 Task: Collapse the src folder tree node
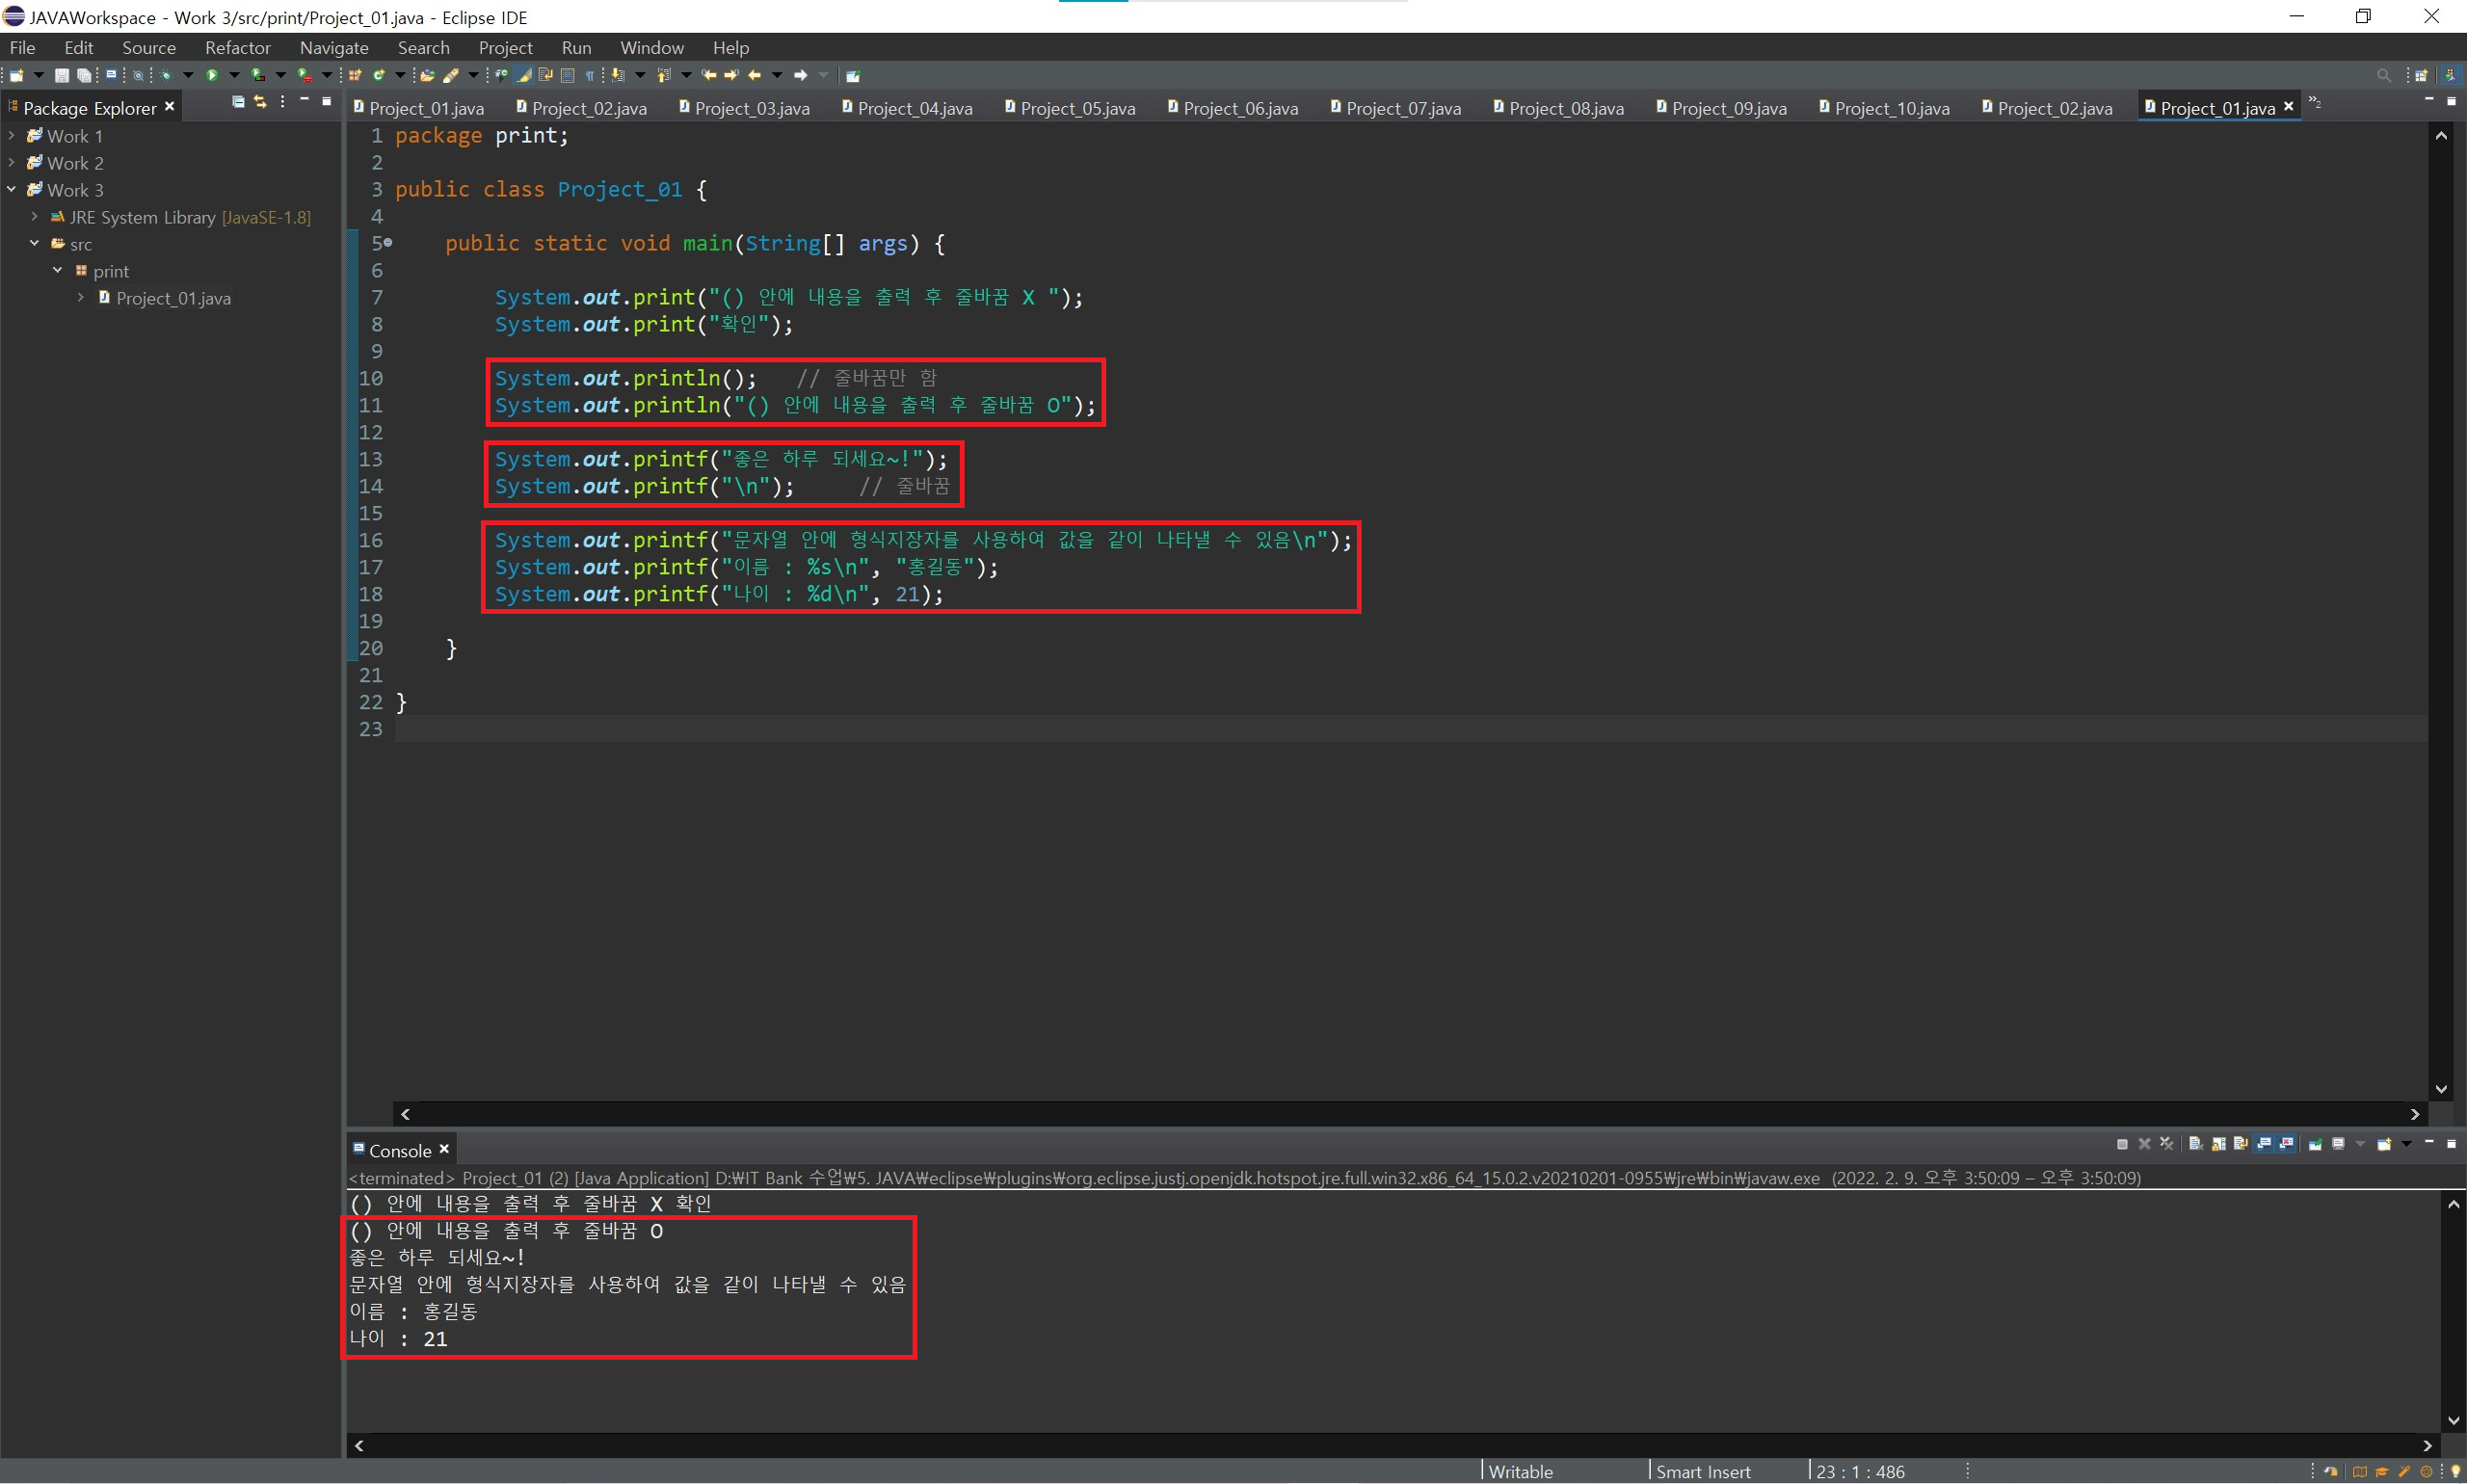[34, 243]
